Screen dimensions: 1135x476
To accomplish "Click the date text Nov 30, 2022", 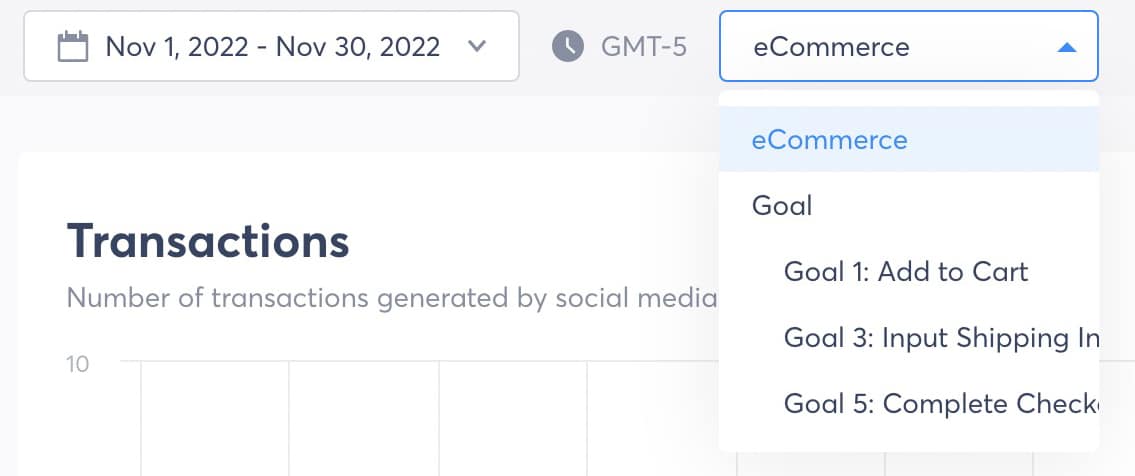I will point(358,47).
